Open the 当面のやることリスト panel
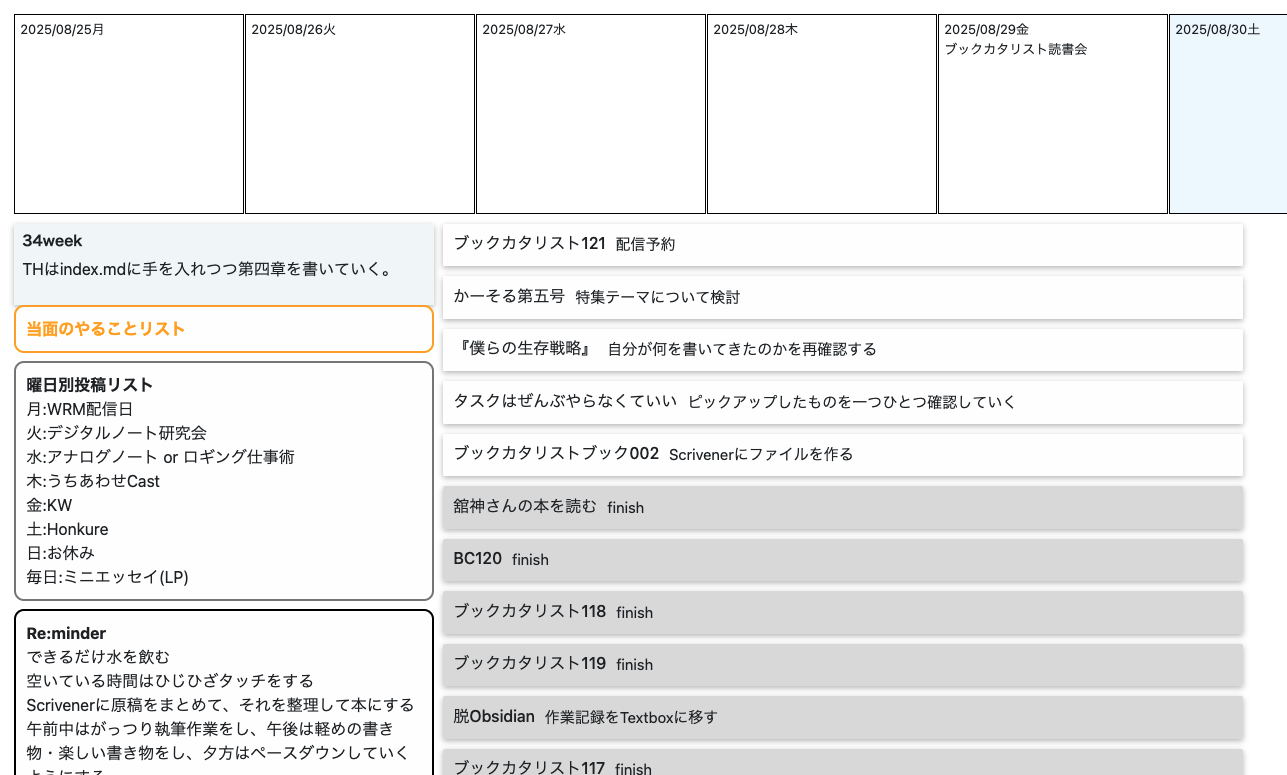Image resolution: width=1287 pixels, height=775 pixels. coord(223,329)
